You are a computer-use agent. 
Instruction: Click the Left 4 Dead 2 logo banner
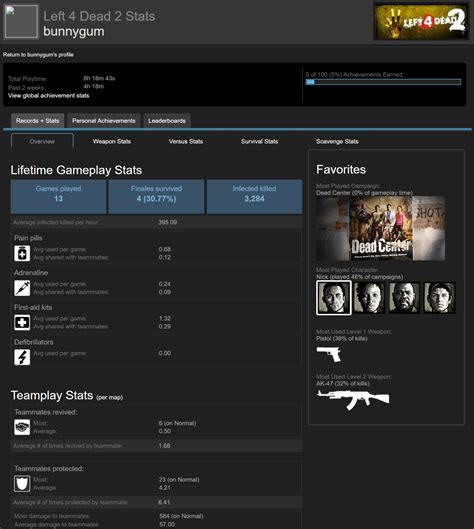(x=421, y=22)
